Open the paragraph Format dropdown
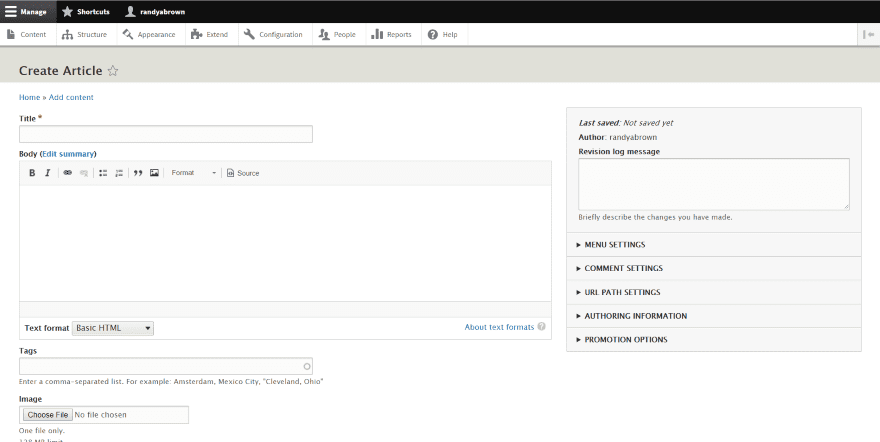Viewport: 880px width, 442px height. click(x=193, y=173)
